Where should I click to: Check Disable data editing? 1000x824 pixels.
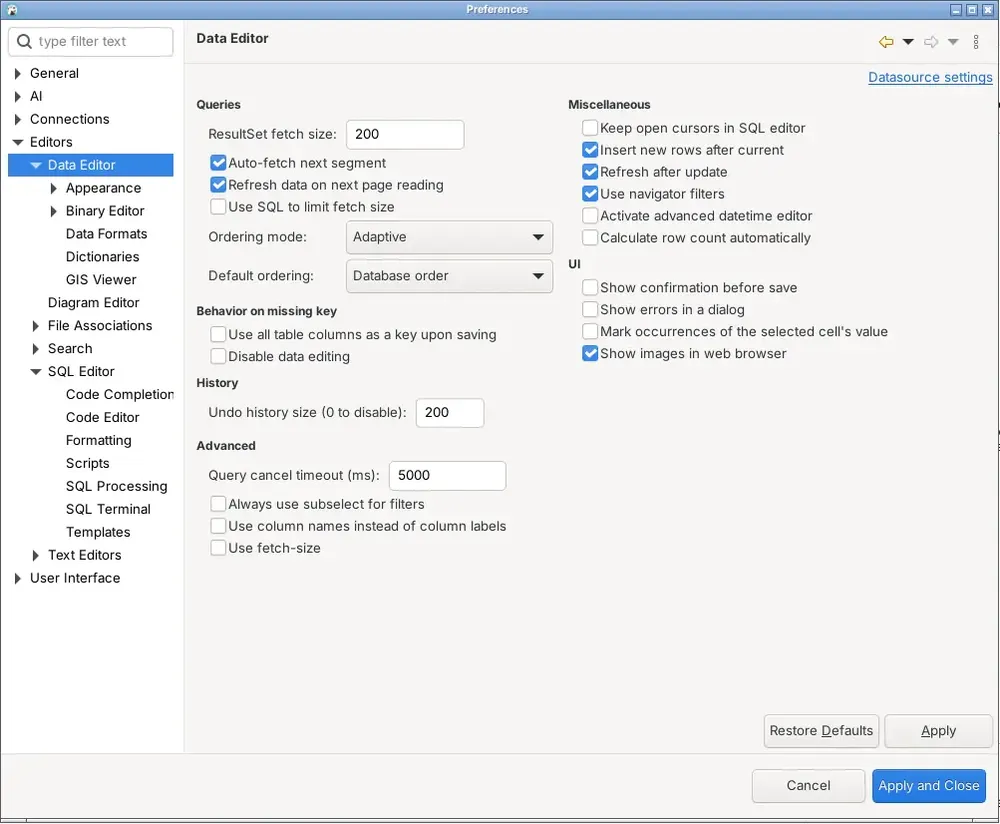pyautogui.click(x=218, y=357)
